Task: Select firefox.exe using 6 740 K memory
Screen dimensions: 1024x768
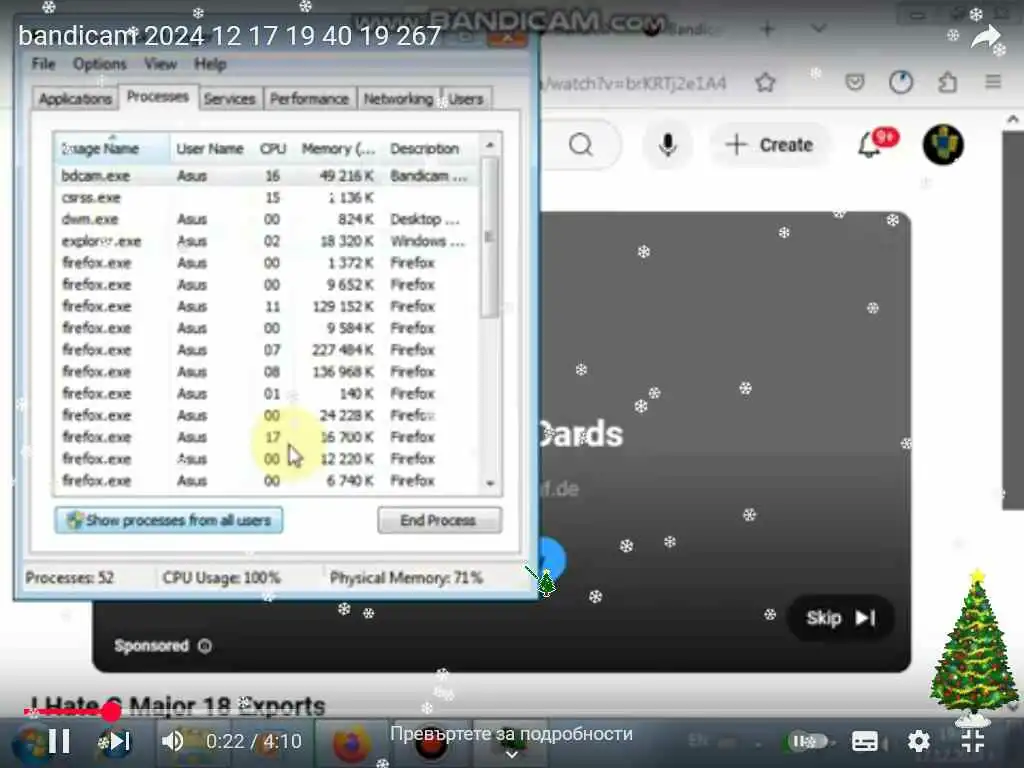Action: click(x=268, y=481)
